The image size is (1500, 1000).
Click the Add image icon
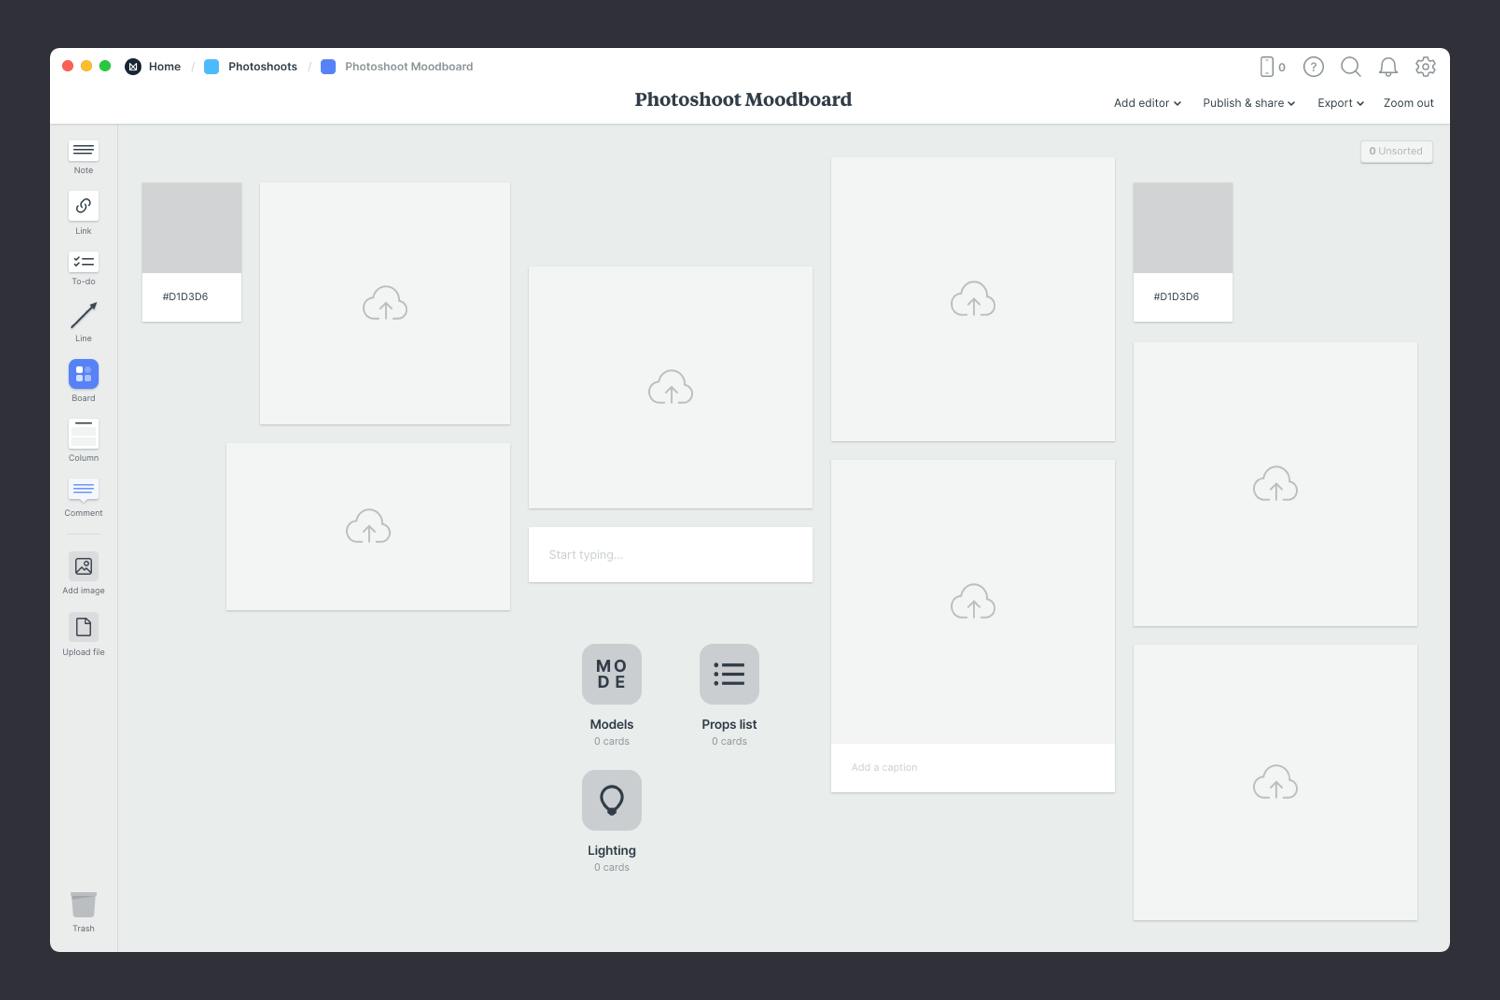pyautogui.click(x=83, y=566)
